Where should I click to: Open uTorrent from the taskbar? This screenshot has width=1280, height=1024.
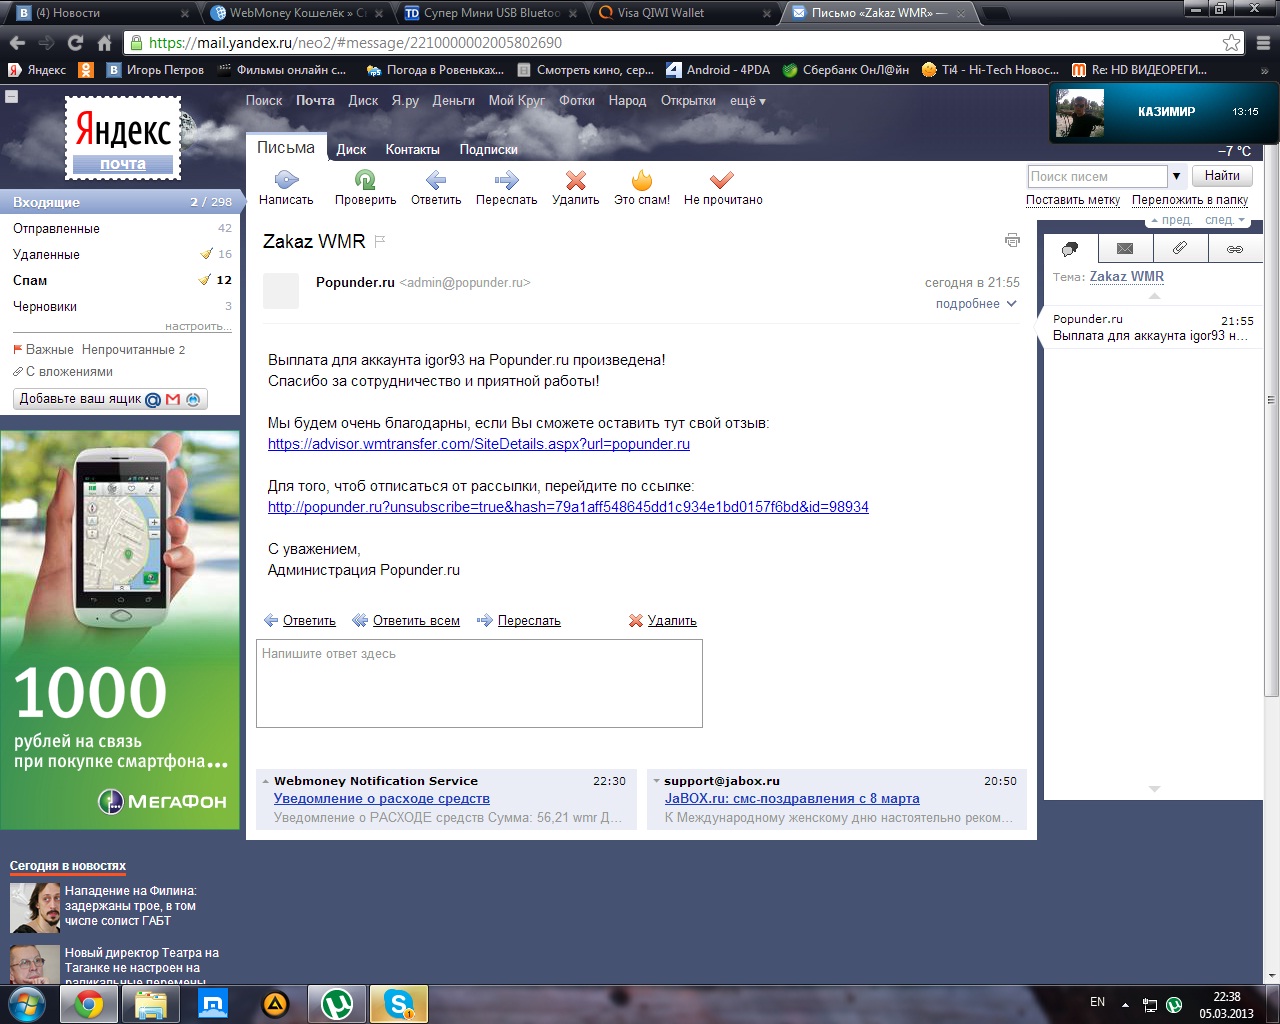[337, 1004]
